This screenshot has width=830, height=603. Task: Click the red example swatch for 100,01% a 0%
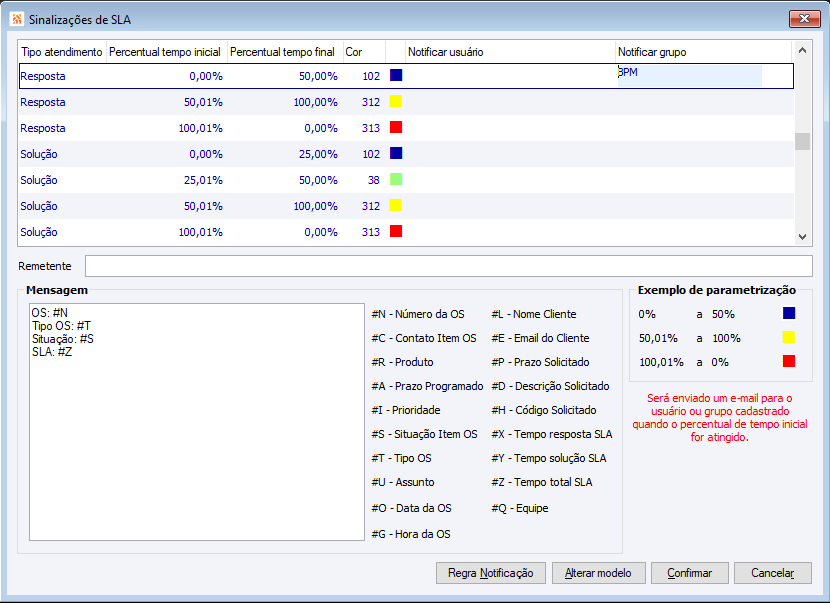789,361
